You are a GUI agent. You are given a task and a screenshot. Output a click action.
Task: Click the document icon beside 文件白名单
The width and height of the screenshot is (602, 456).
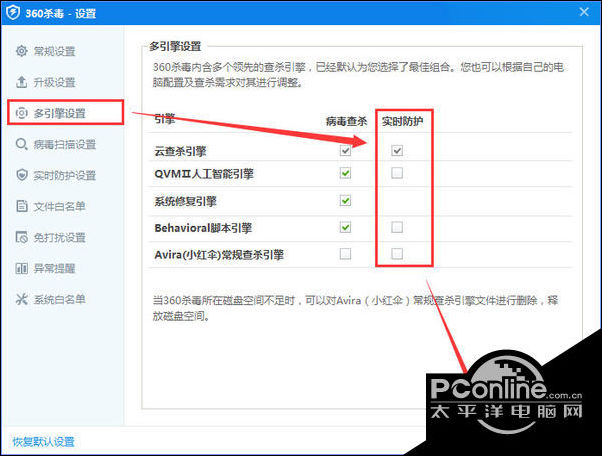[x=22, y=206]
